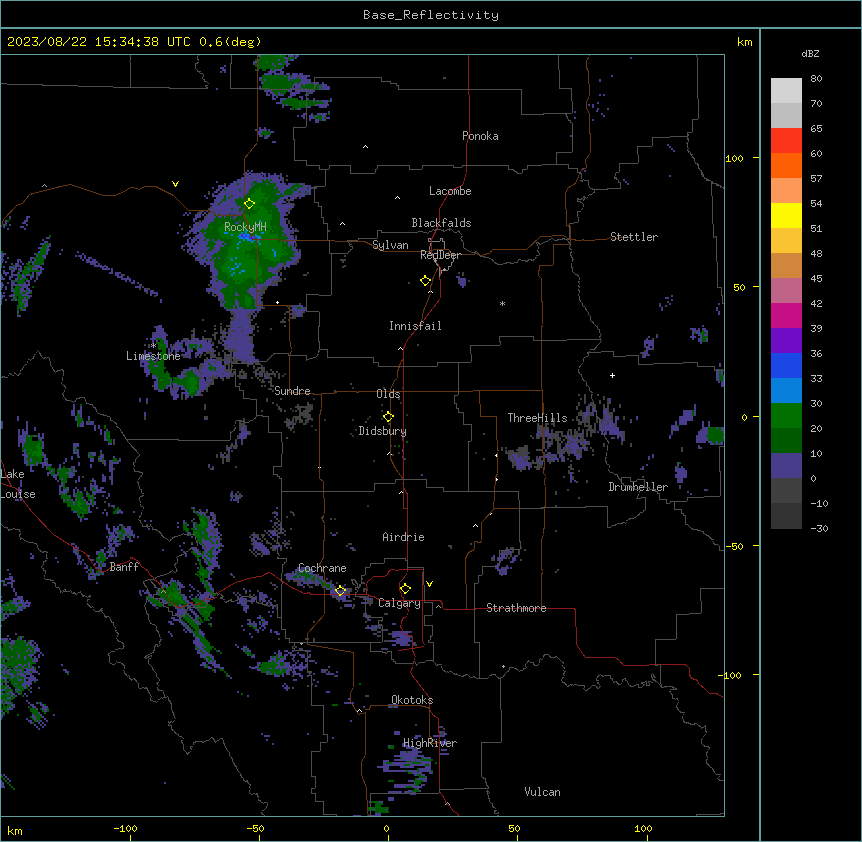The image size is (862, 842).
Task: Select the bright yellow swatch in the legend
Action: click(x=786, y=215)
